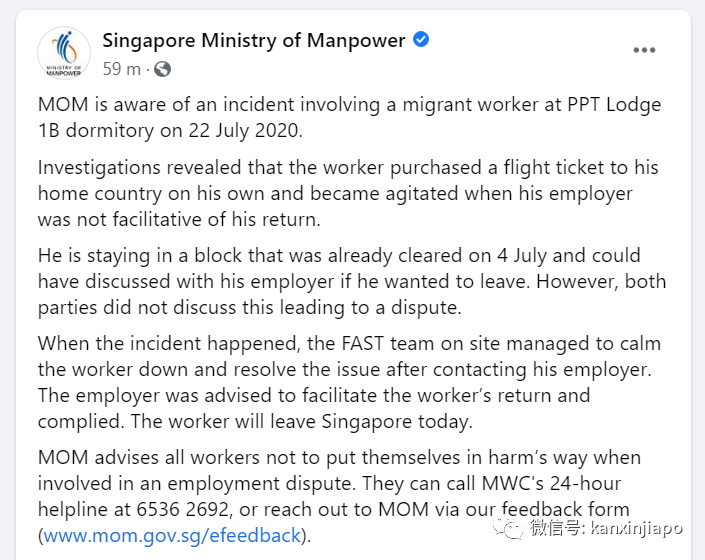
Task: Click the Ministry of Manpower profile logo
Action: (65, 53)
